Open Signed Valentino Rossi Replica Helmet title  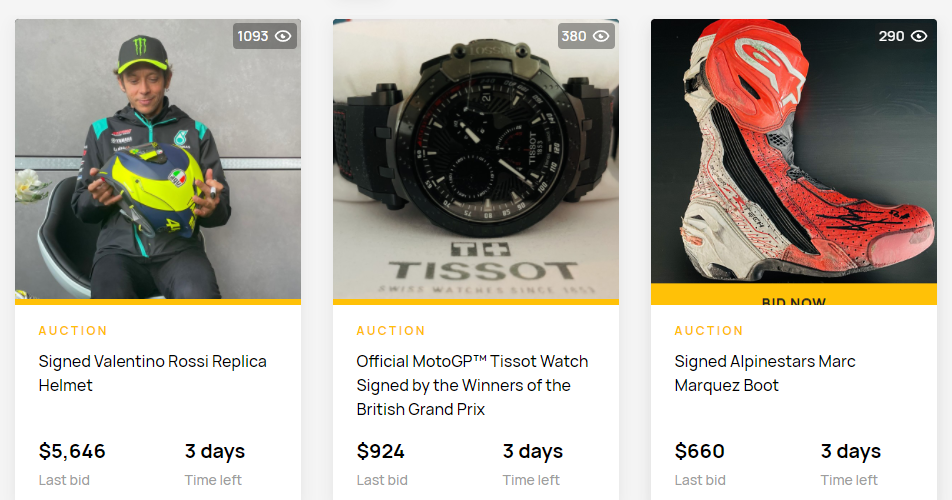153,373
